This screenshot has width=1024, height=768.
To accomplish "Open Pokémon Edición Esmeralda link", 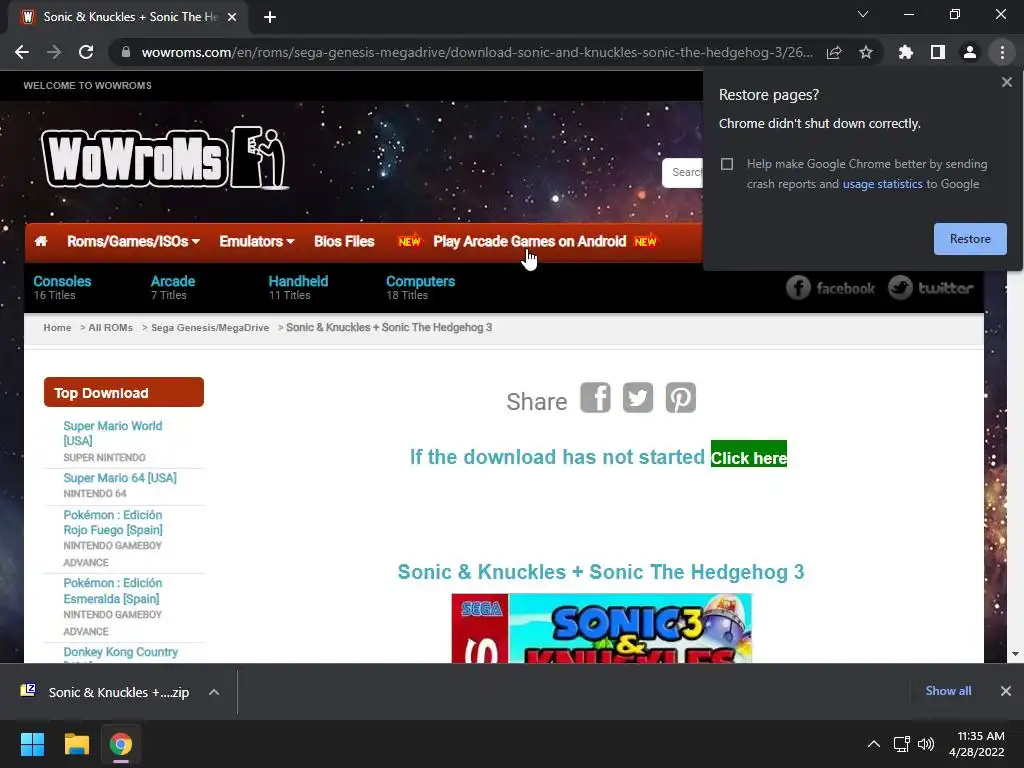I will coord(112,590).
